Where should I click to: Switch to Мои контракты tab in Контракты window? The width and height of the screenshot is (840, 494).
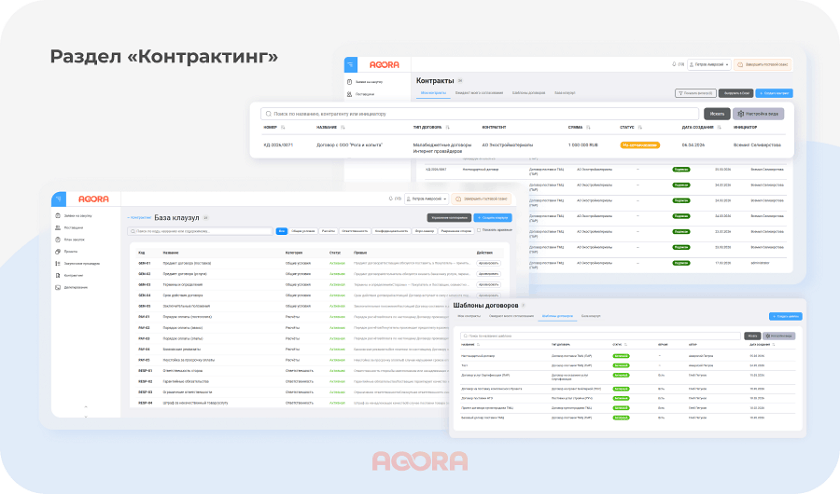point(433,93)
